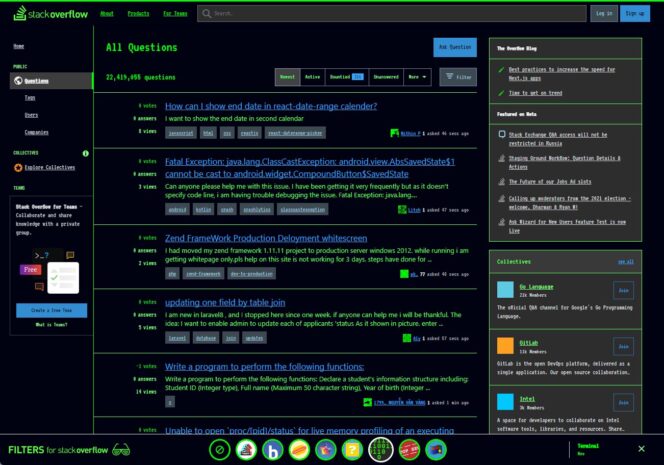Image resolution: width=664 pixels, height=465 pixels.
Task: Click the Log in button
Action: coord(604,14)
